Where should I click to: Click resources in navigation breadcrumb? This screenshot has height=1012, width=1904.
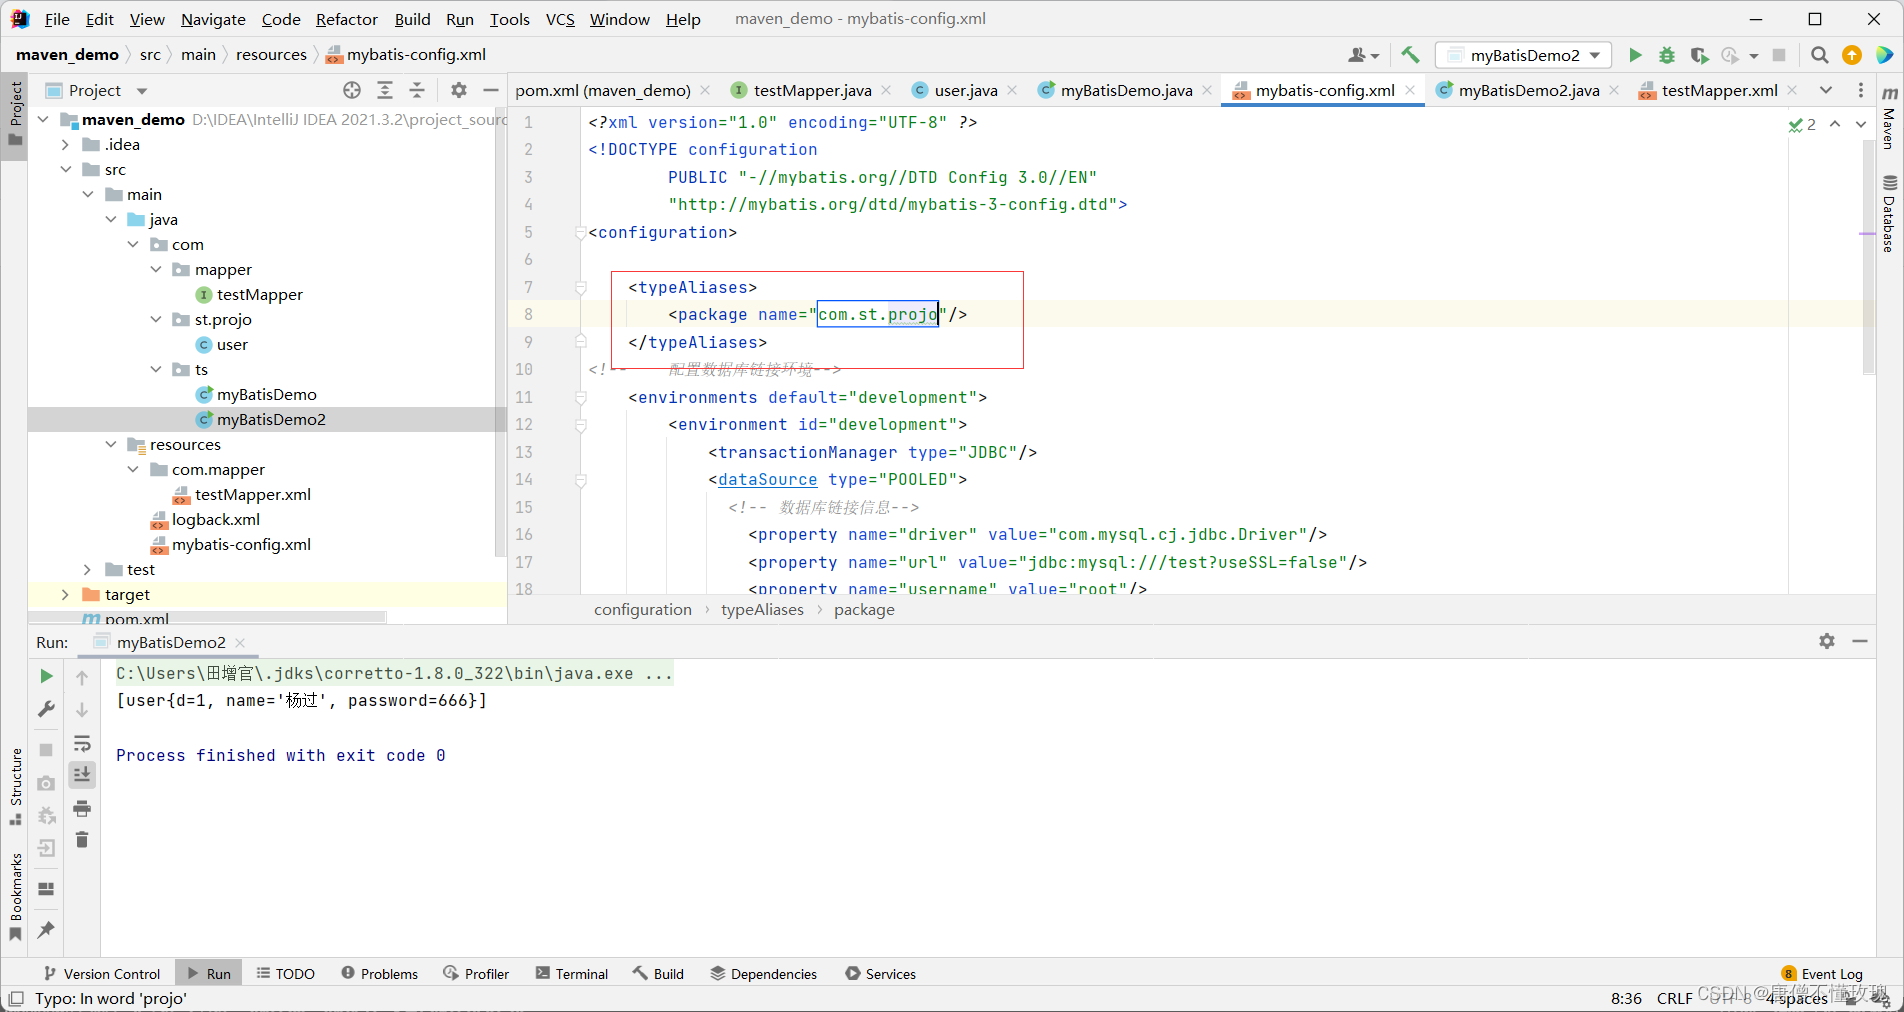tap(271, 55)
